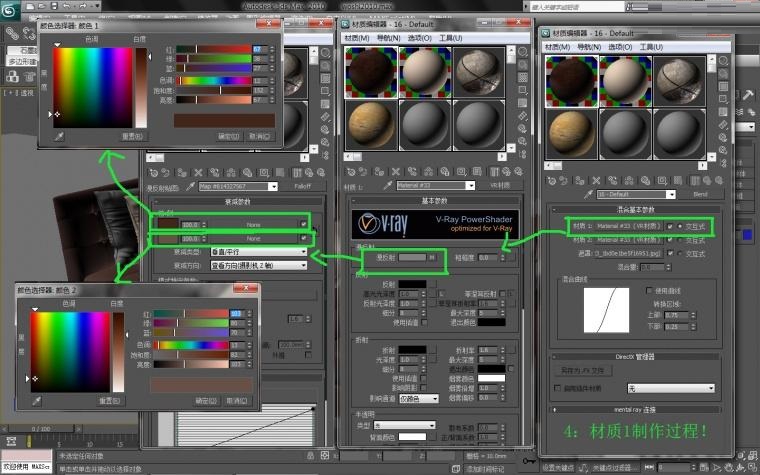
Task: Open Material #33 name dropdown in V-Ray editor
Action: [x=470, y=185]
